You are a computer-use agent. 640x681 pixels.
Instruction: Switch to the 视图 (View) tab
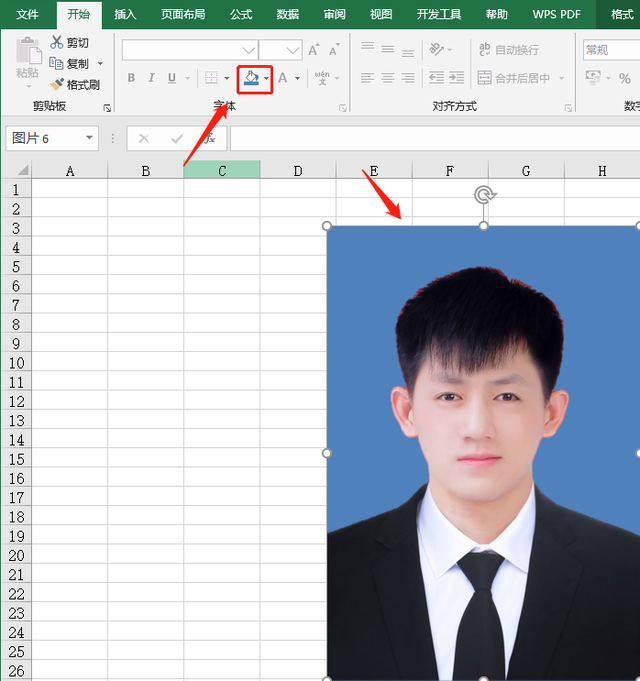381,14
